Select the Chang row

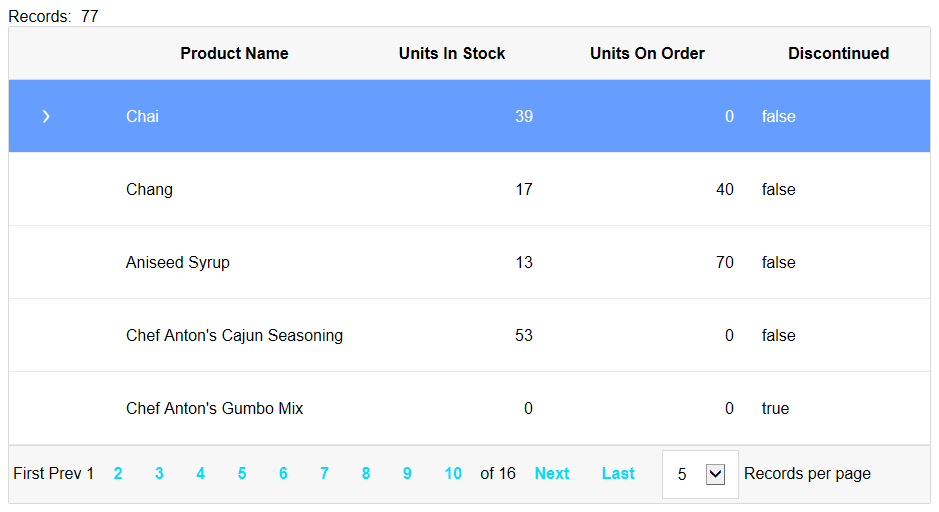[470, 189]
